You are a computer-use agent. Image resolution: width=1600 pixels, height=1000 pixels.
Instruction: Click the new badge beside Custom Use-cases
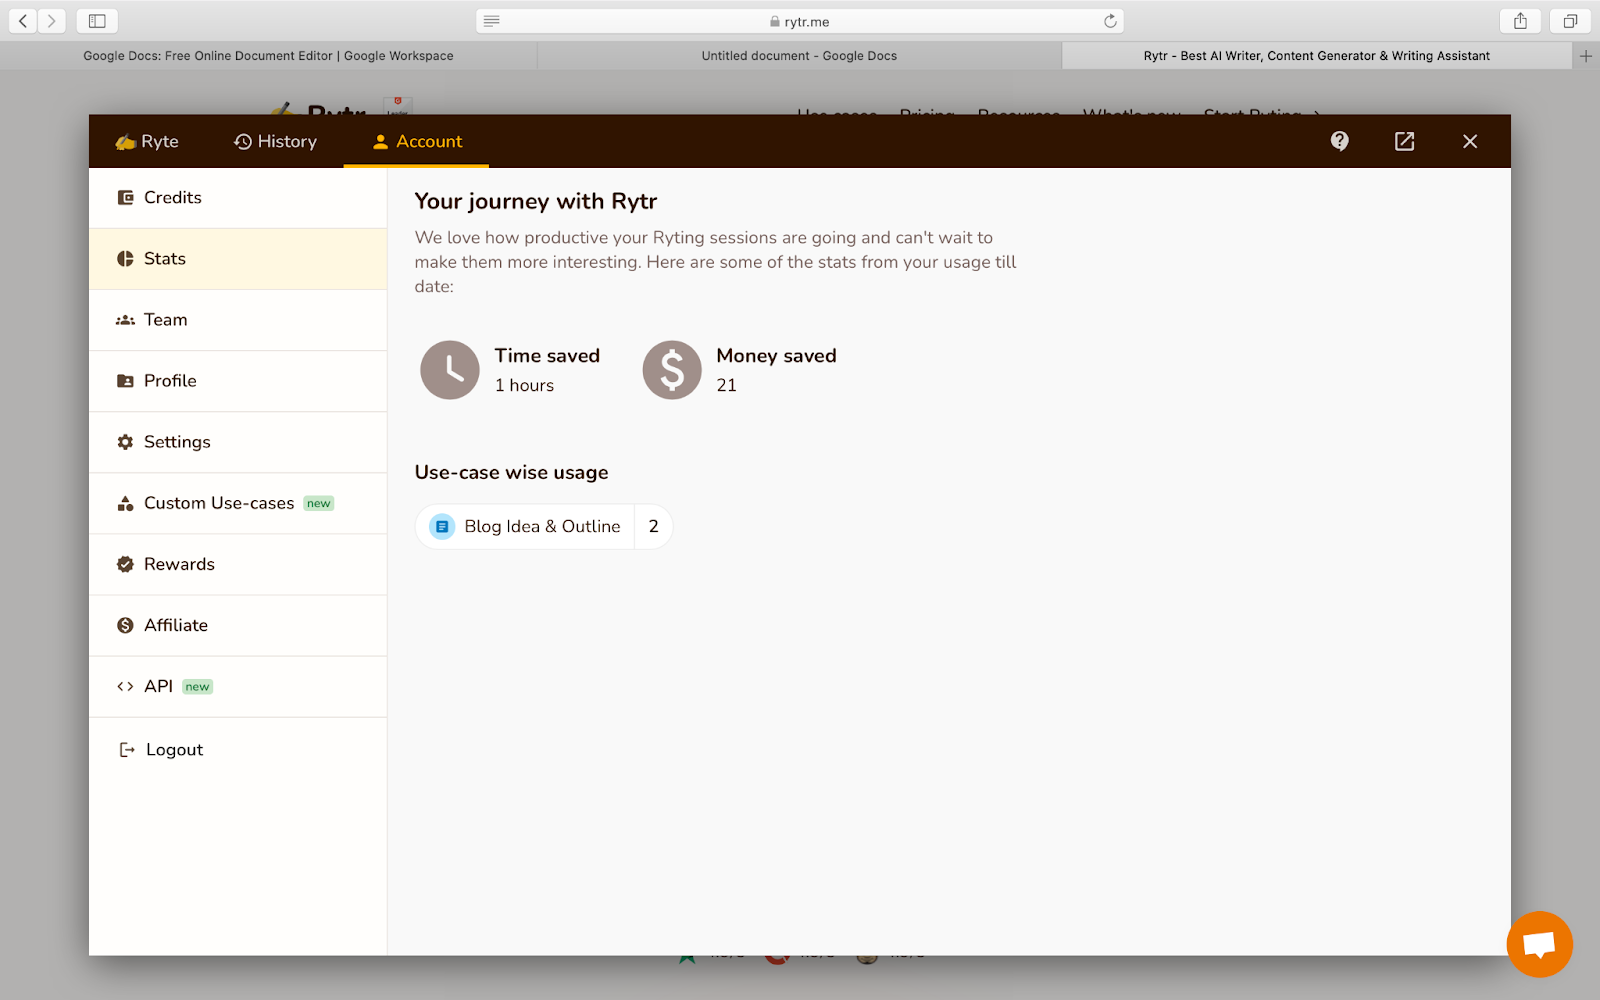(x=319, y=504)
